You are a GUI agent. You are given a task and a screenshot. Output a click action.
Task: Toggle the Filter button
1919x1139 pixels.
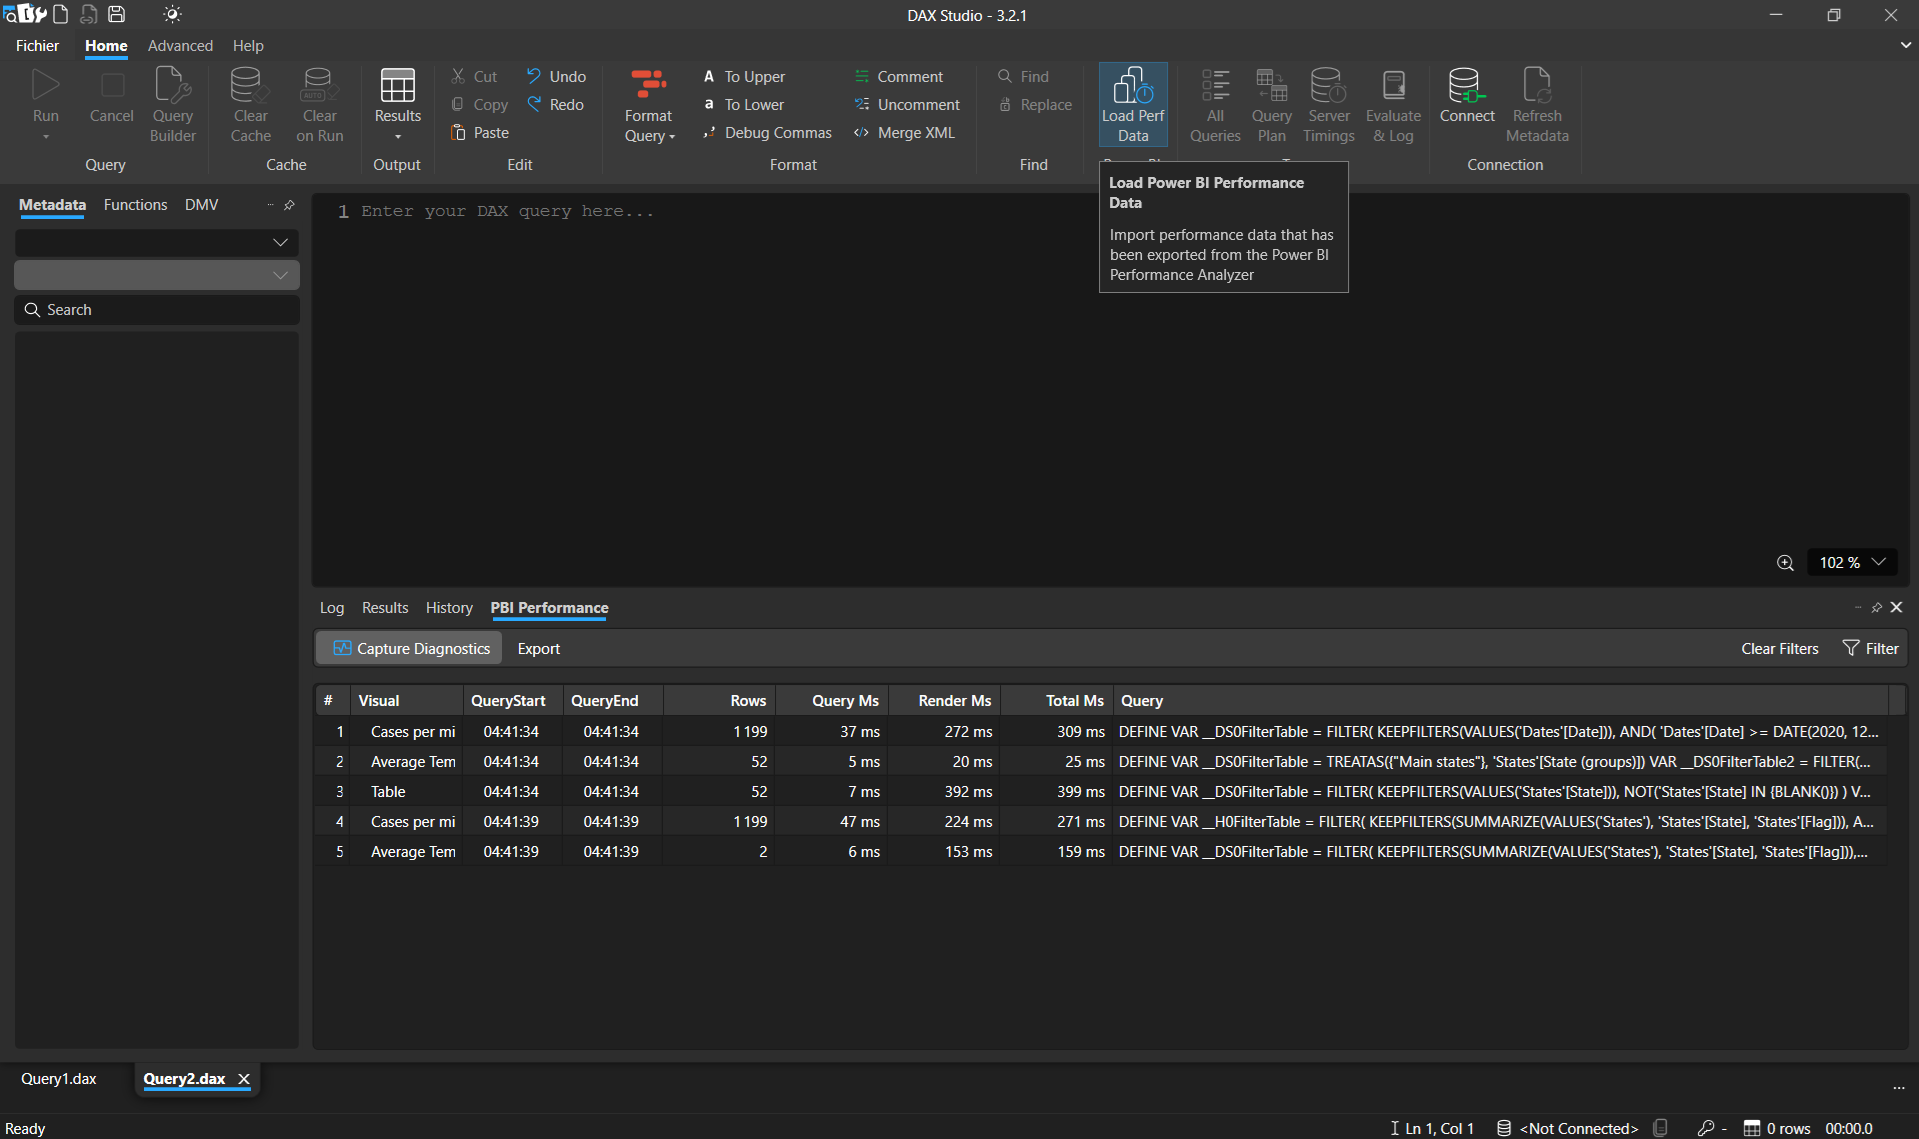[1870, 648]
